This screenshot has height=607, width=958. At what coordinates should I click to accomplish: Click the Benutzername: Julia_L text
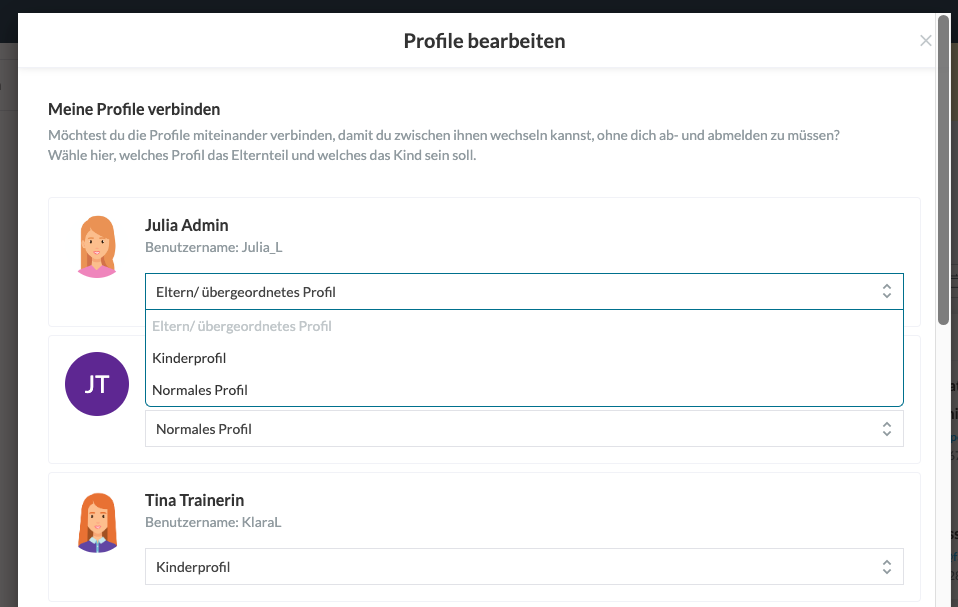pos(214,247)
